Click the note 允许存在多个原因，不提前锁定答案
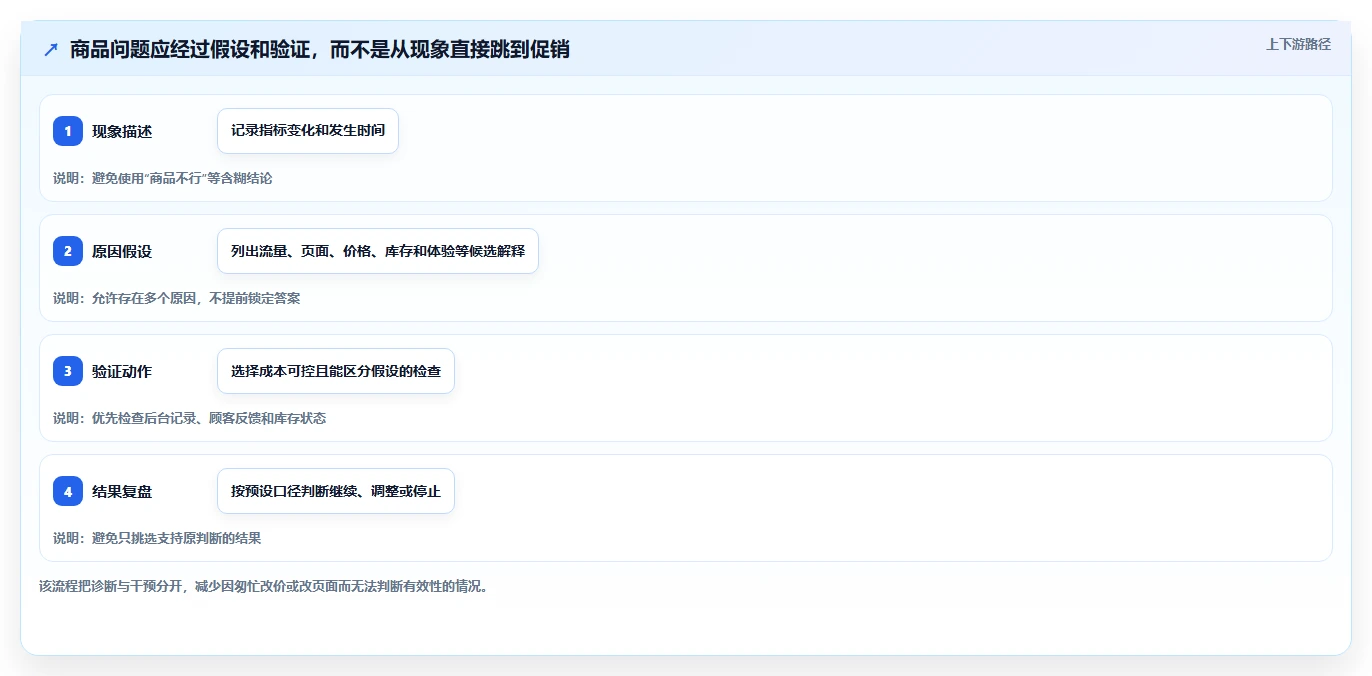The image size is (1372, 676). pos(176,298)
